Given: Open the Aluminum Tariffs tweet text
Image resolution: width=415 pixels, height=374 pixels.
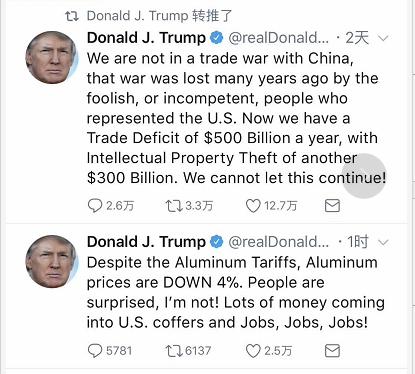Looking at the screenshot, I should coord(236,292).
